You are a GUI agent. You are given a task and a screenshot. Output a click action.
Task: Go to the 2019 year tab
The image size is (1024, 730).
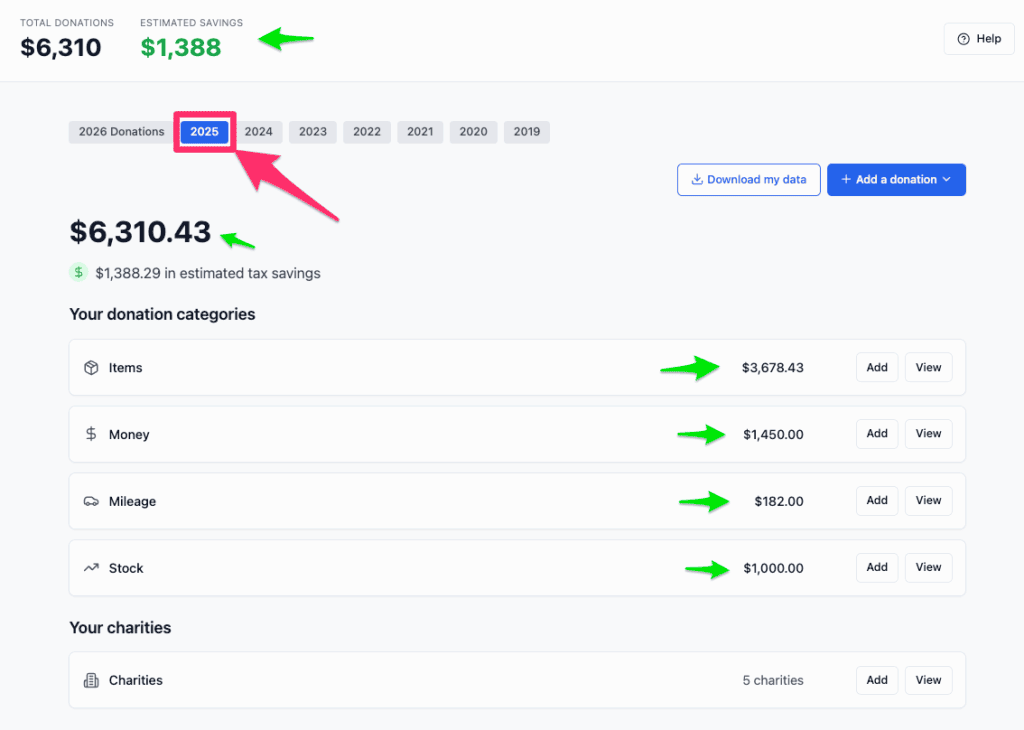[526, 132]
